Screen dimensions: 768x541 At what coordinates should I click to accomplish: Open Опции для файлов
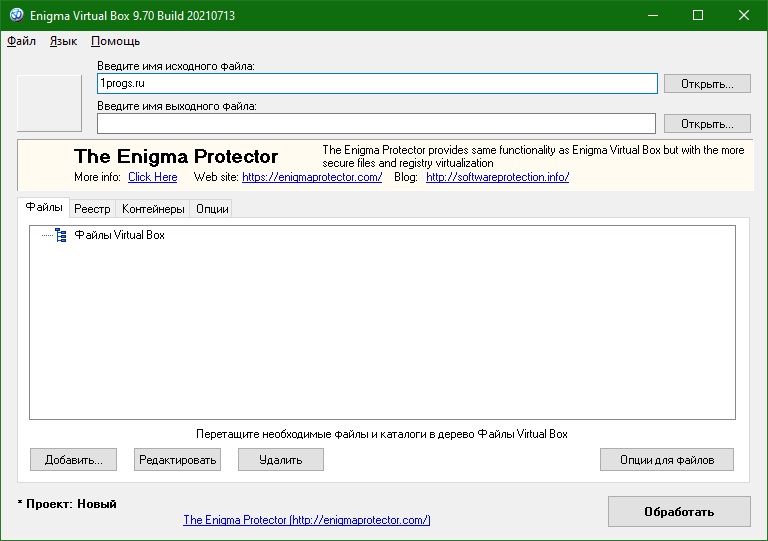pyautogui.click(x=667, y=460)
